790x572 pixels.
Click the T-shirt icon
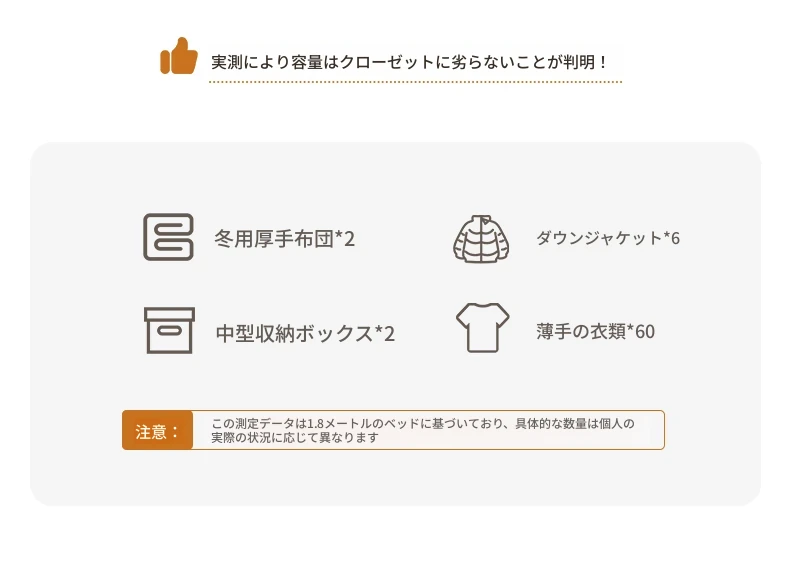pos(483,328)
